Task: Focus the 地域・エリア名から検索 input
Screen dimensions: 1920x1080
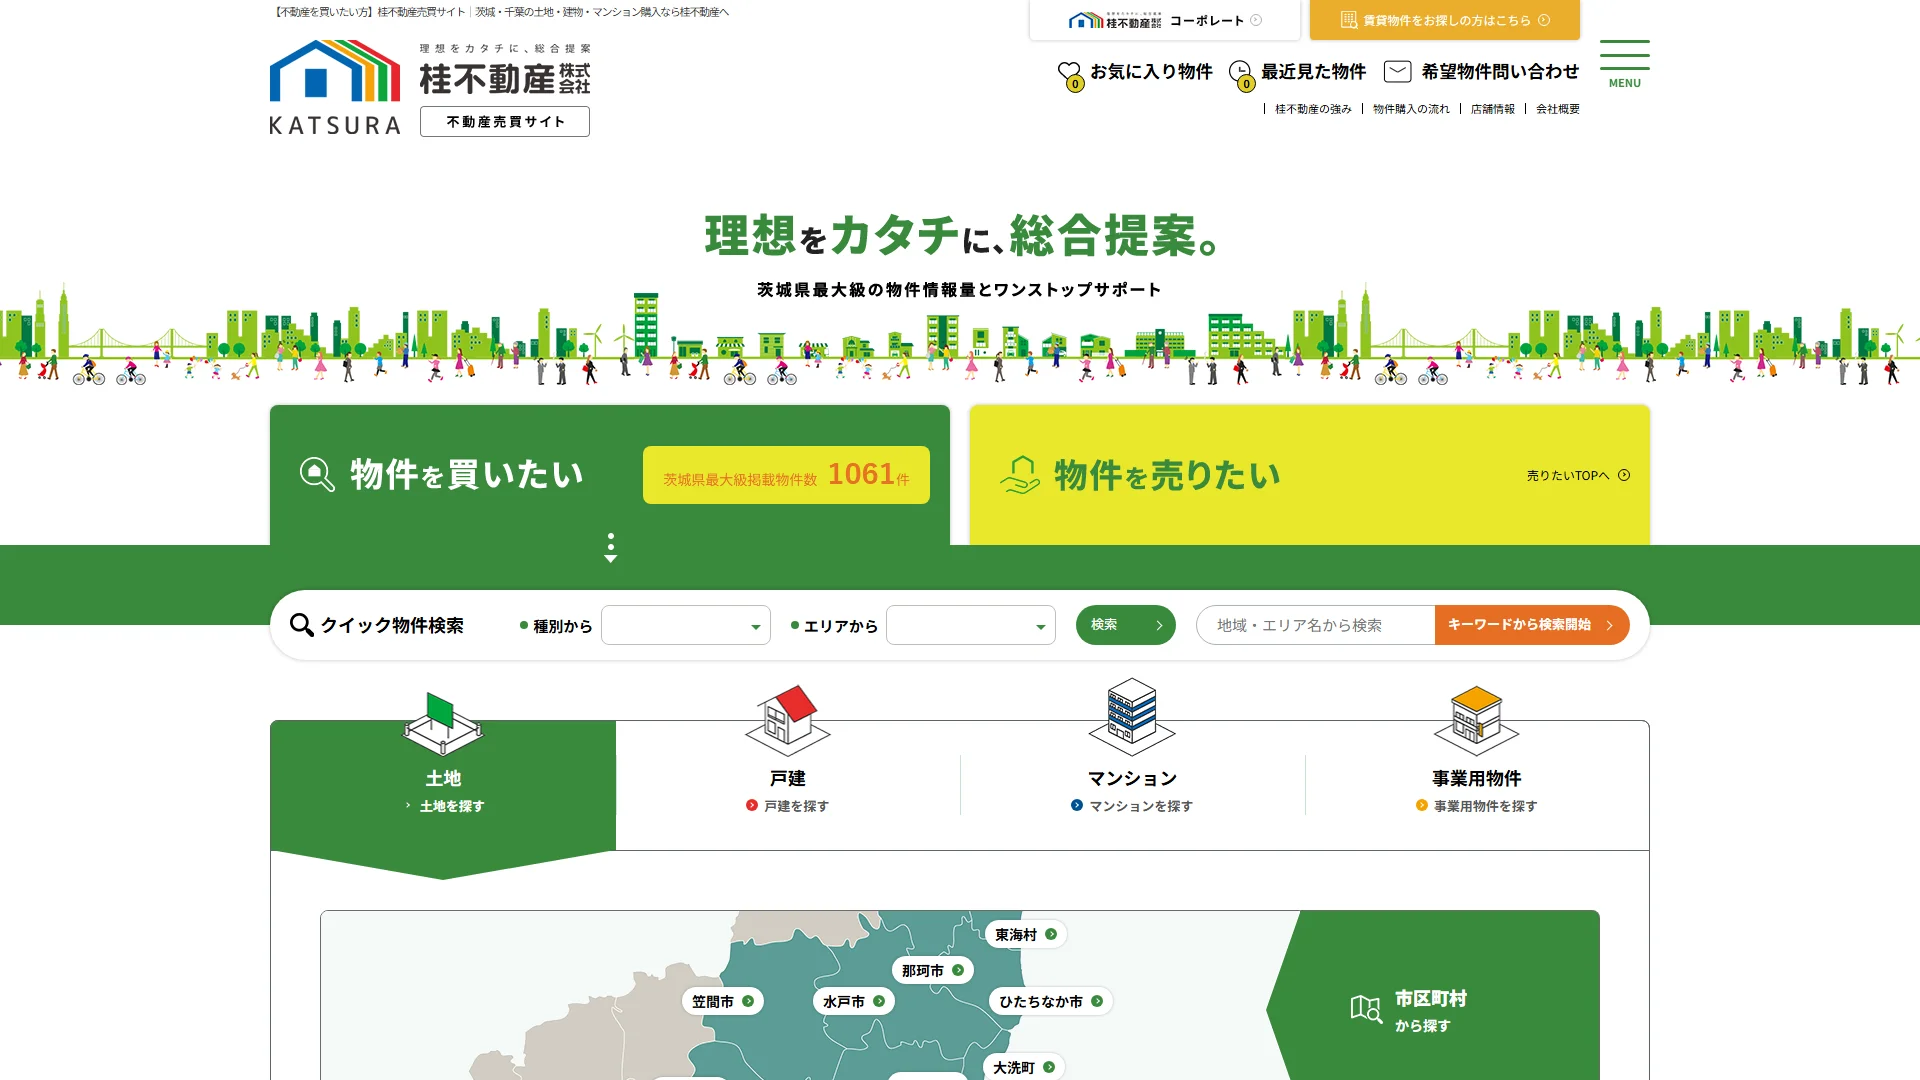Action: click(x=1316, y=625)
